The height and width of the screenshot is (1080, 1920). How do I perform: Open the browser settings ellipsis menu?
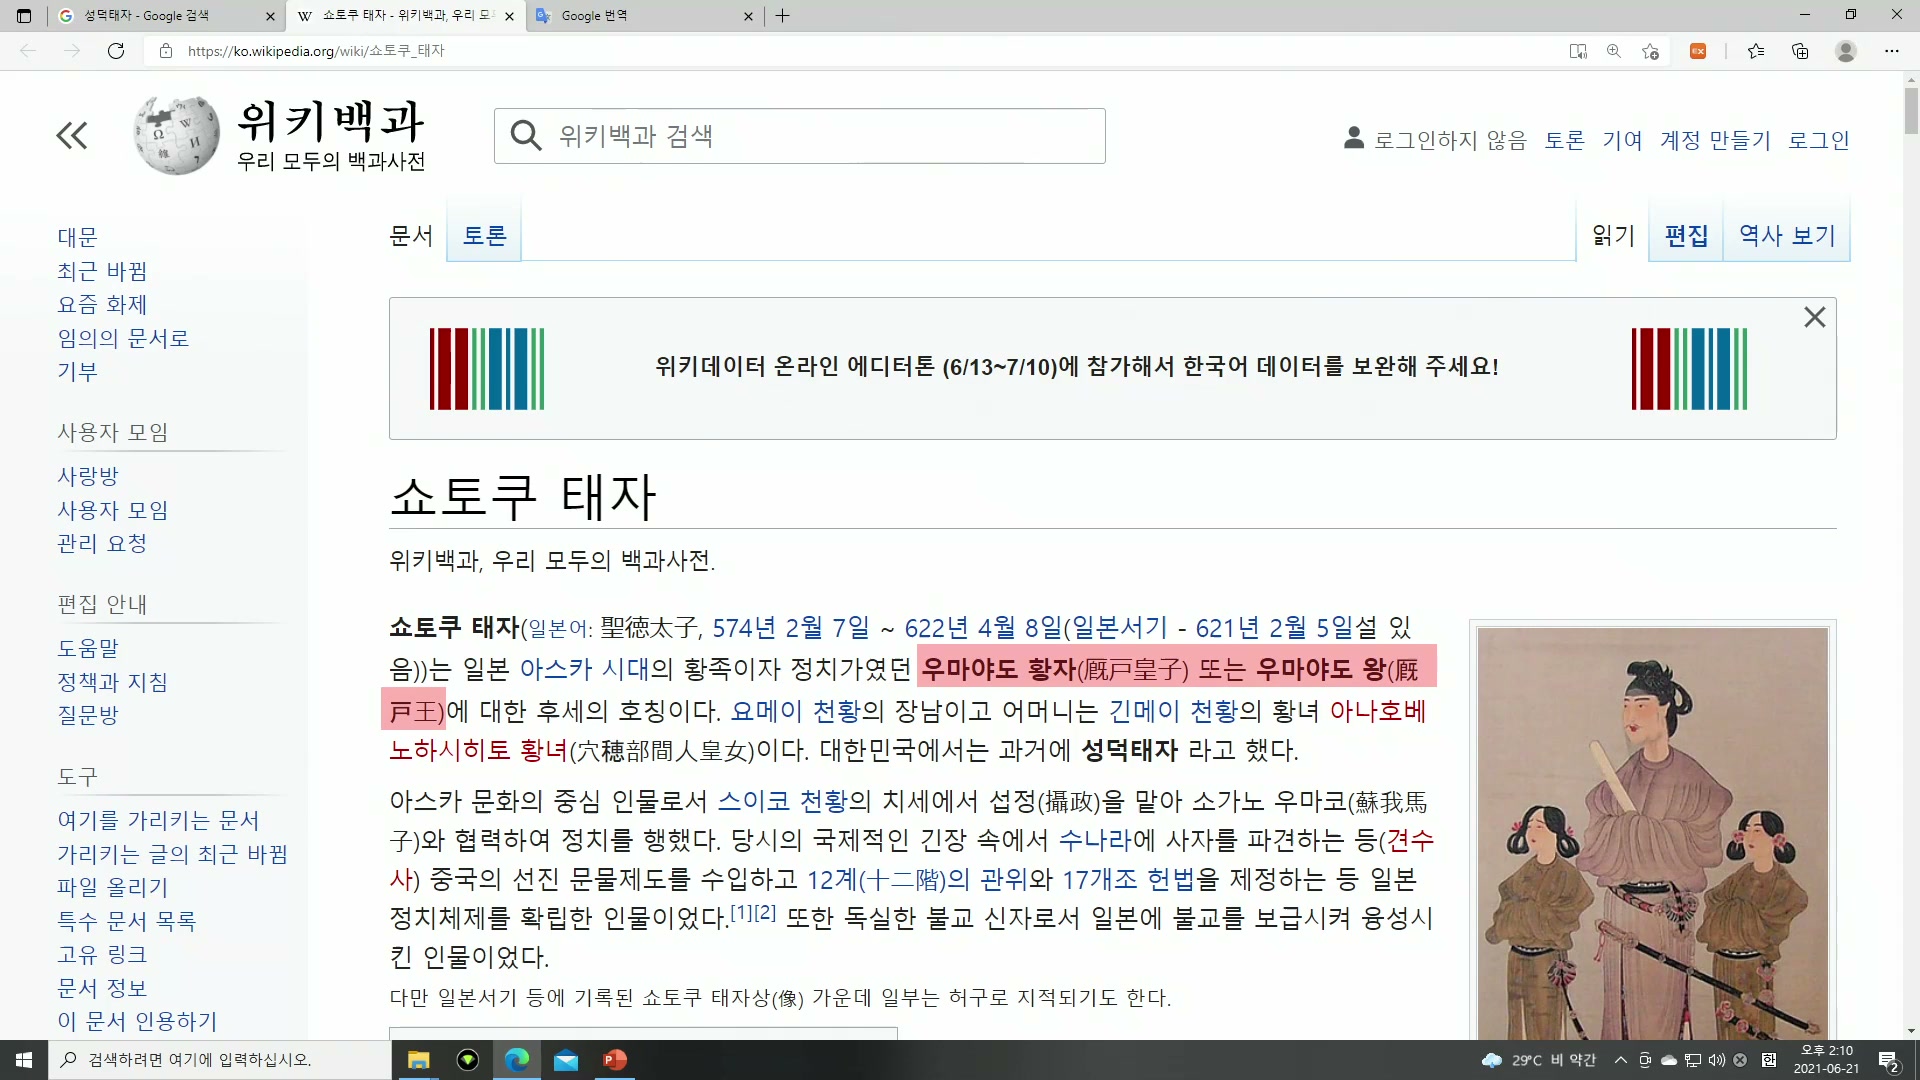pyautogui.click(x=1891, y=51)
